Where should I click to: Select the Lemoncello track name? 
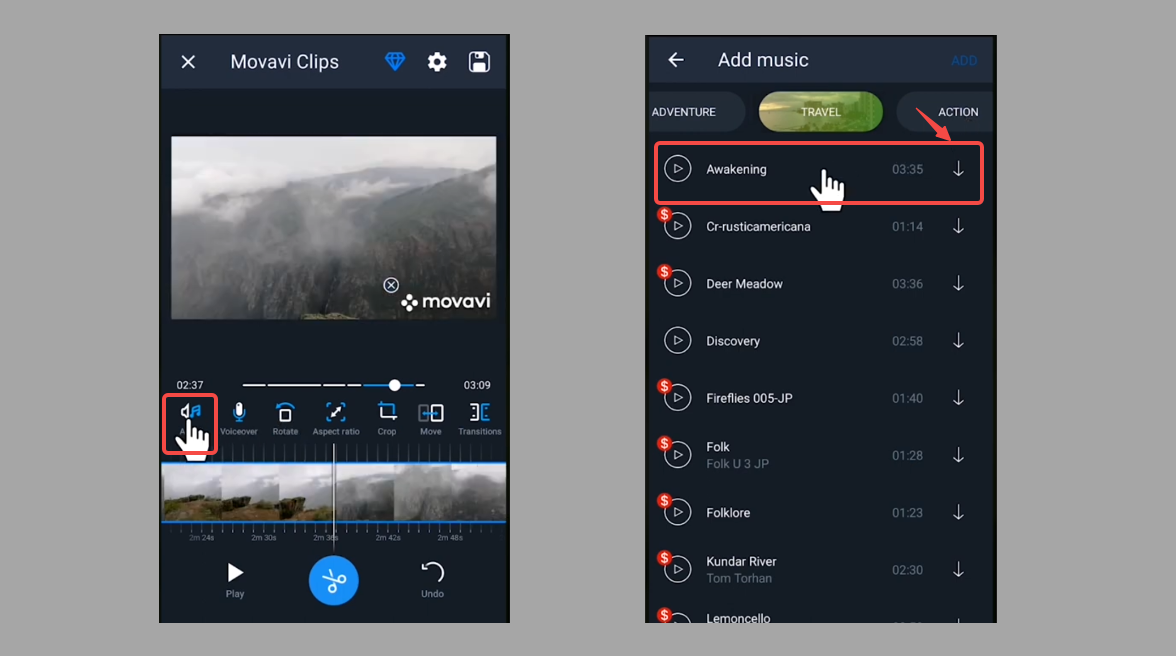pos(738,618)
